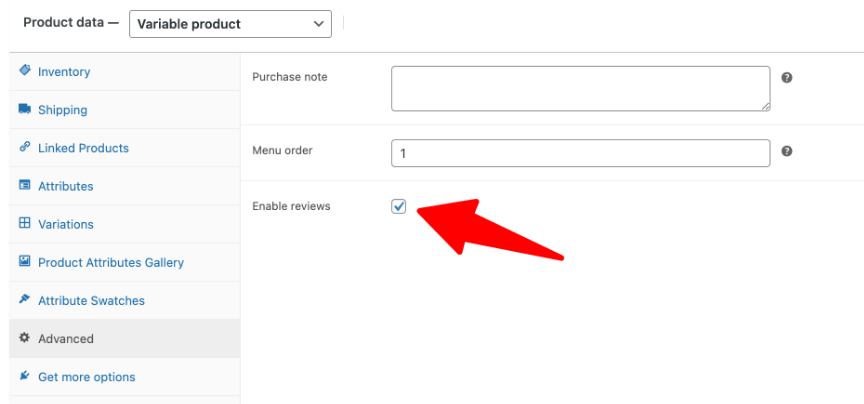Focus the Menu order input field
864x404 pixels.
[x=580, y=153]
